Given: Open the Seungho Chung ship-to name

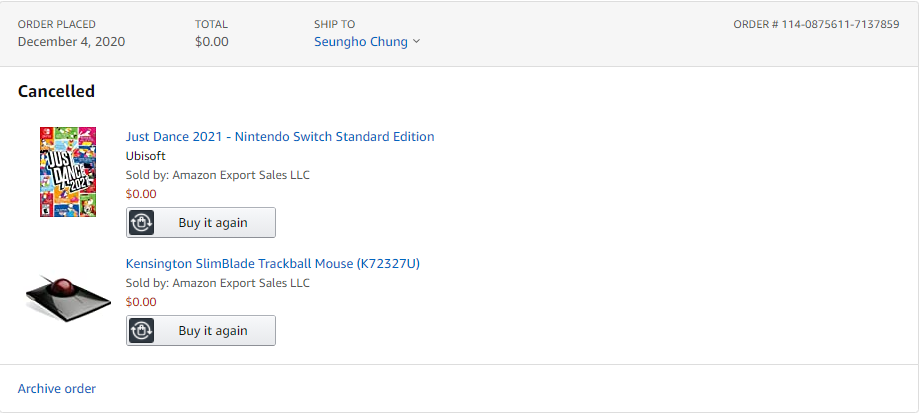Looking at the screenshot, I should pyautogui.click(x=361, y=42).
